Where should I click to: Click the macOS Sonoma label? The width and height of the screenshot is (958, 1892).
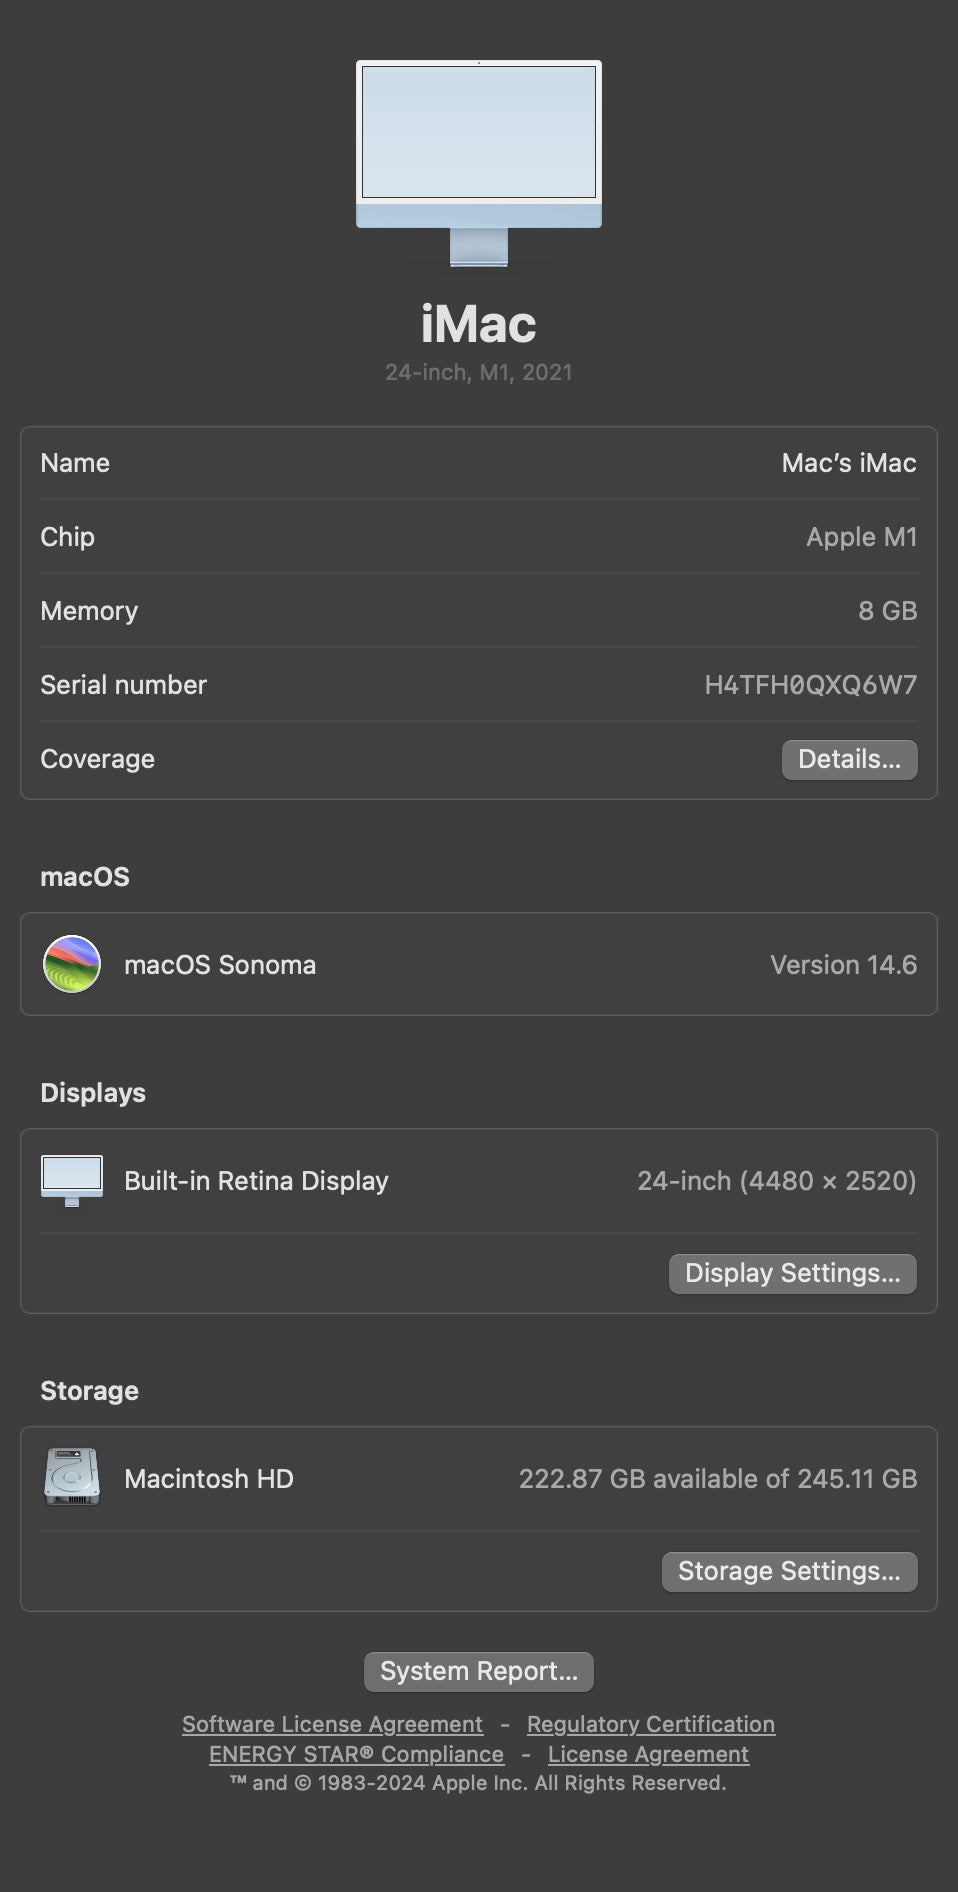coord(220,965)
